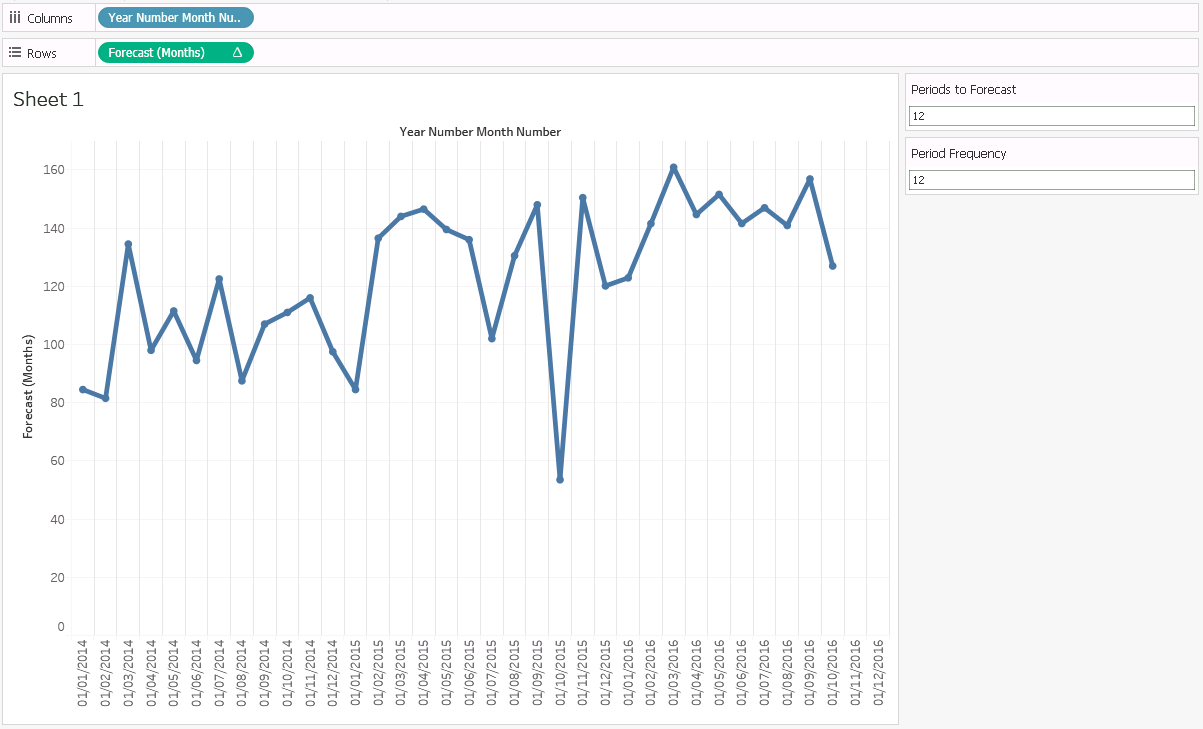1203x729 pixels.
Task: Click the lowest data point at 01/10/2015
Action: click(560, 480)
